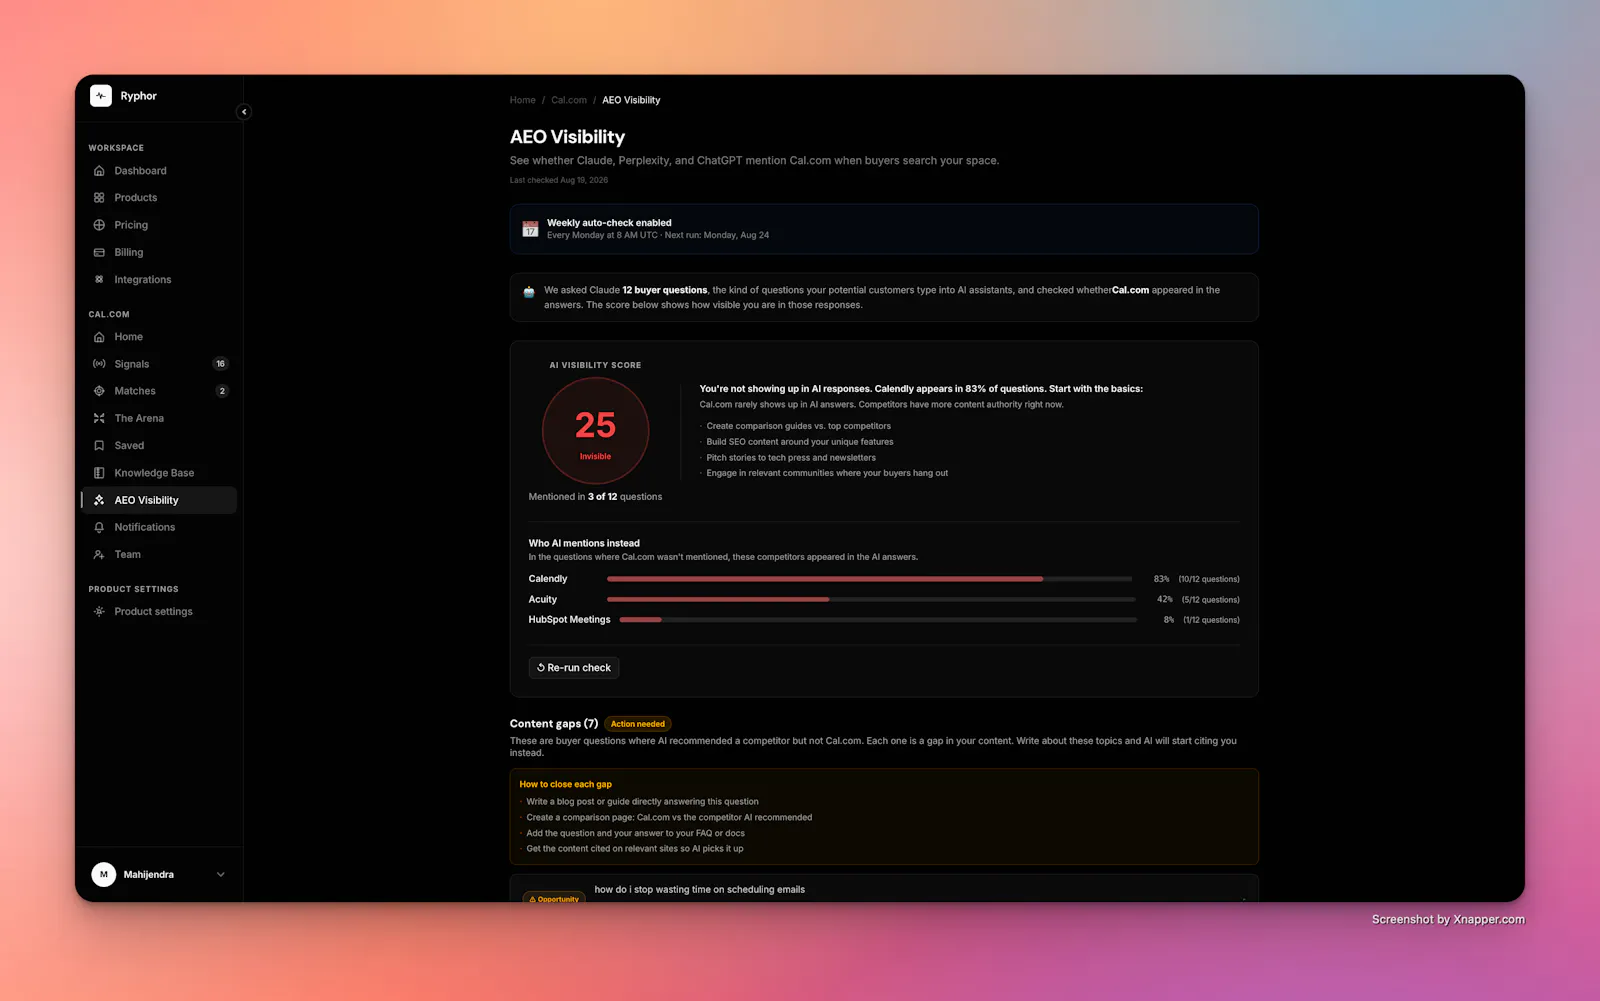Click the Saved bookmark icon

click(99, 446)
